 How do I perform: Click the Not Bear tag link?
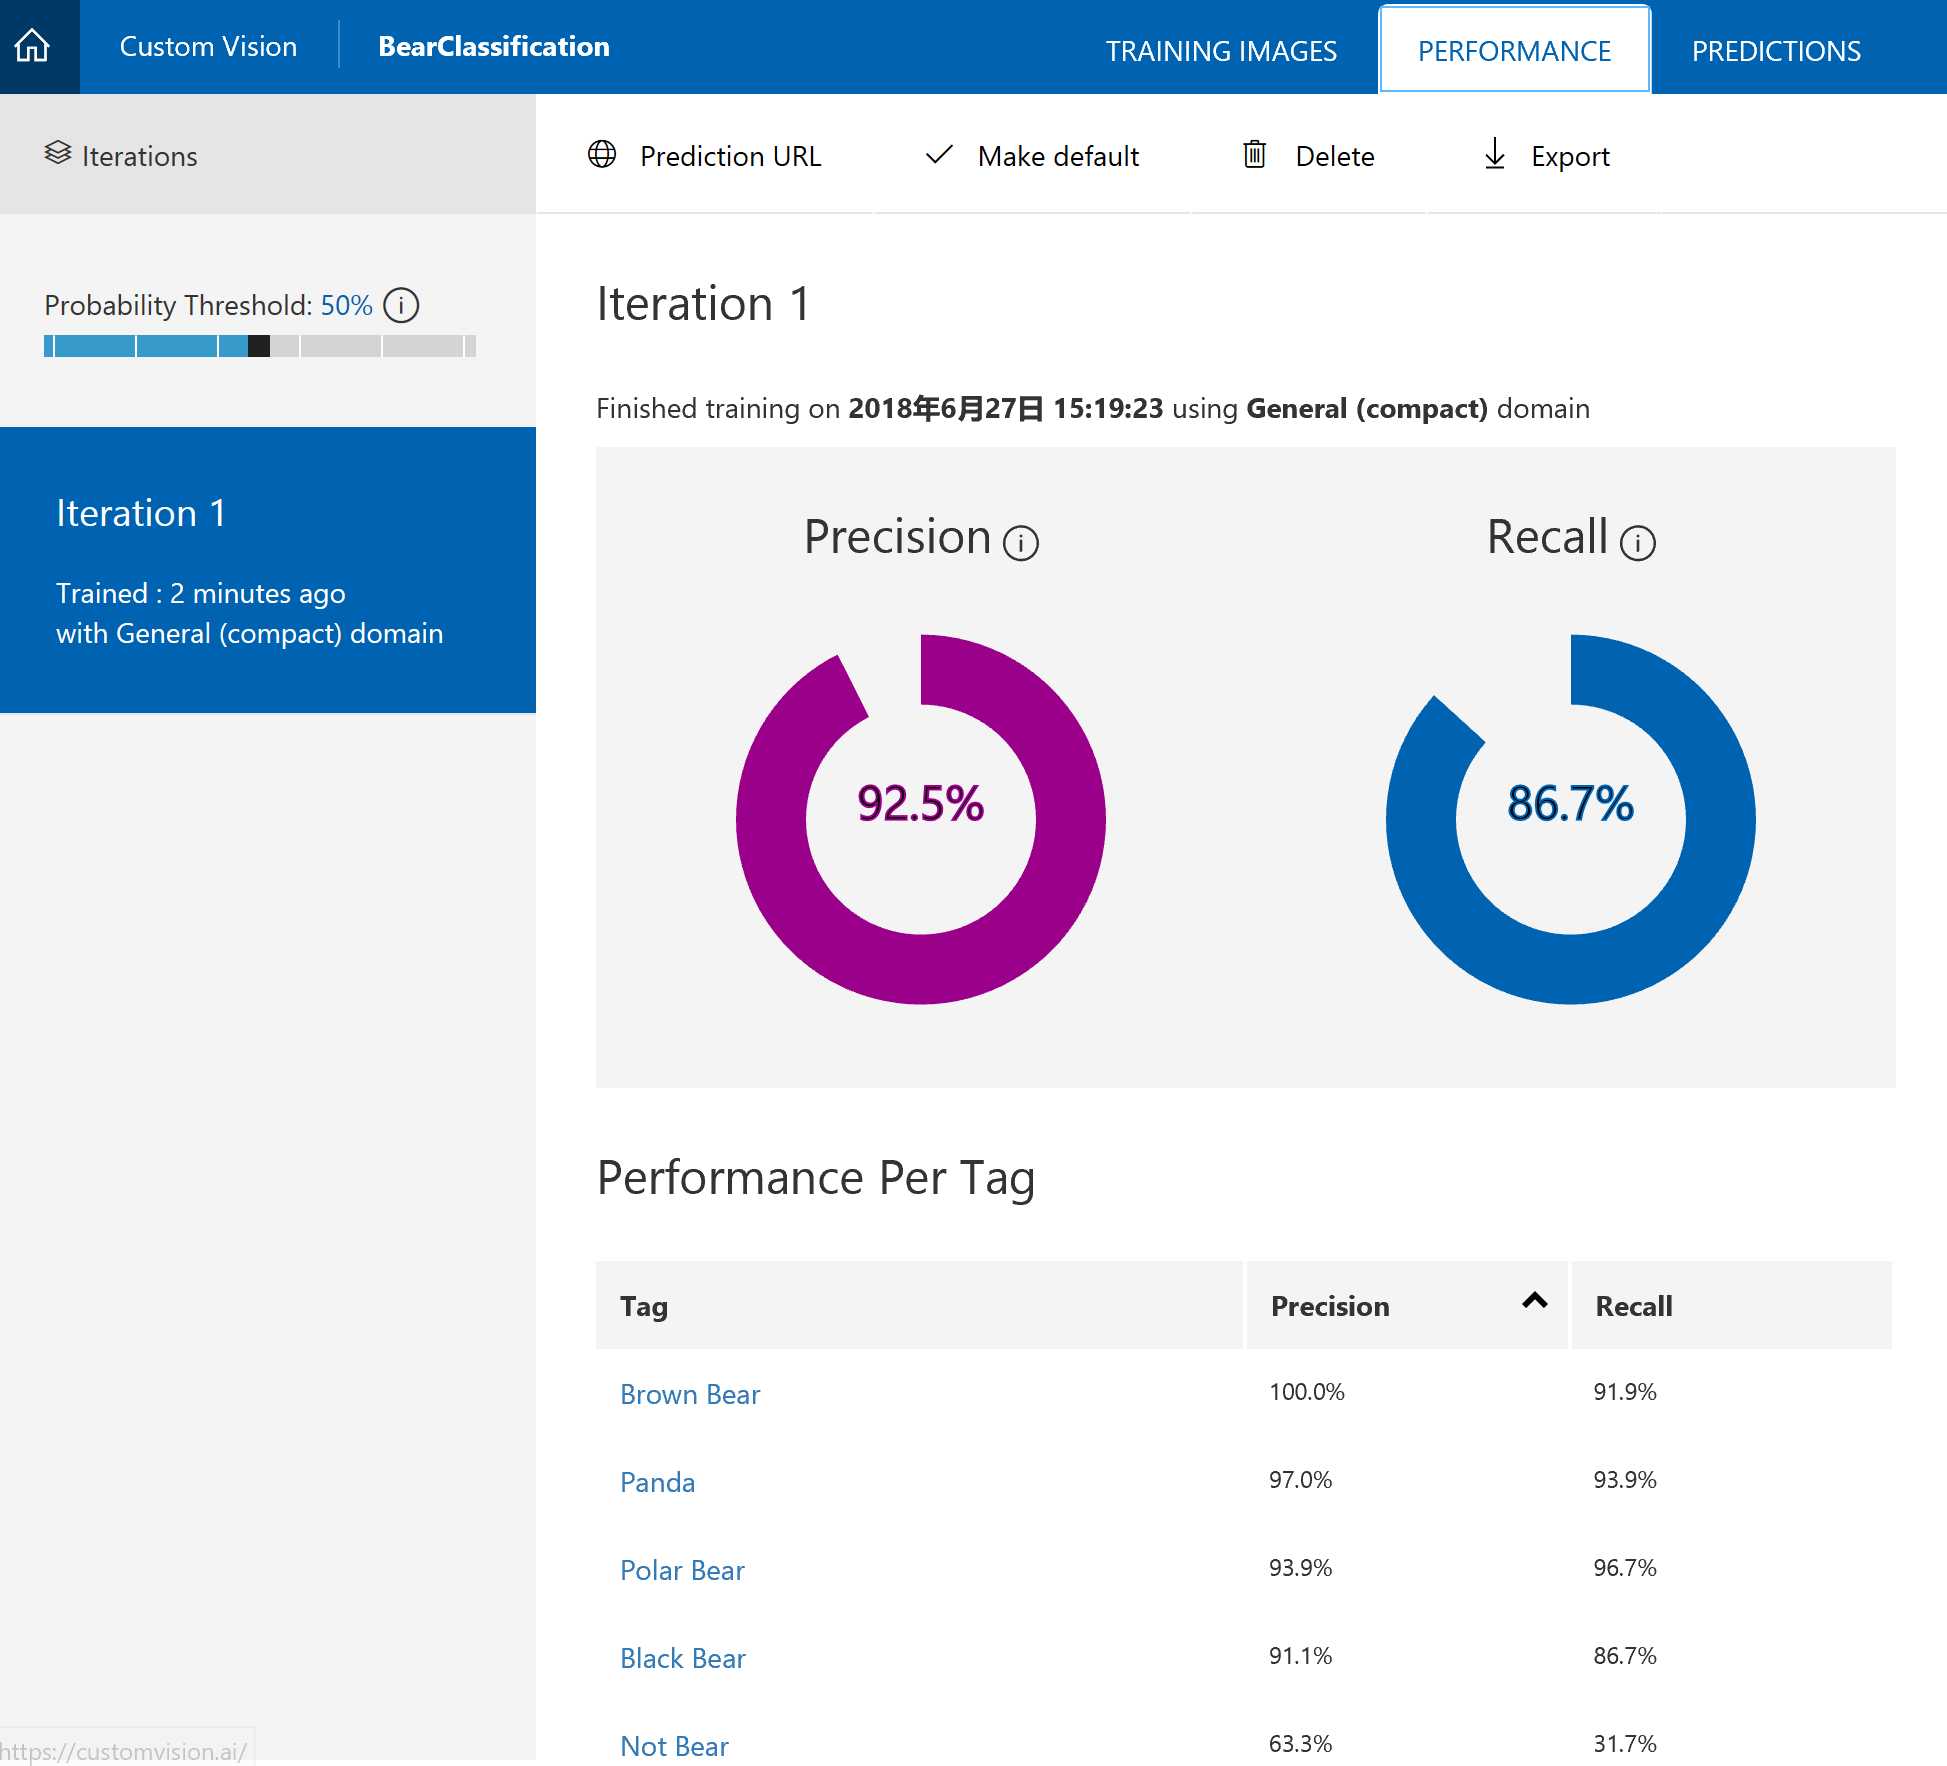point(675,1744)
